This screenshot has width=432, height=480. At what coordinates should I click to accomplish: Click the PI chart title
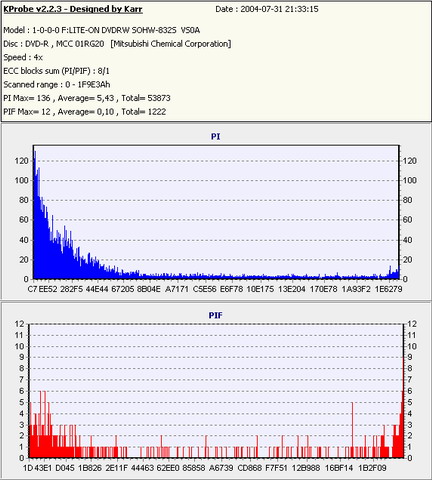[216, 136]
